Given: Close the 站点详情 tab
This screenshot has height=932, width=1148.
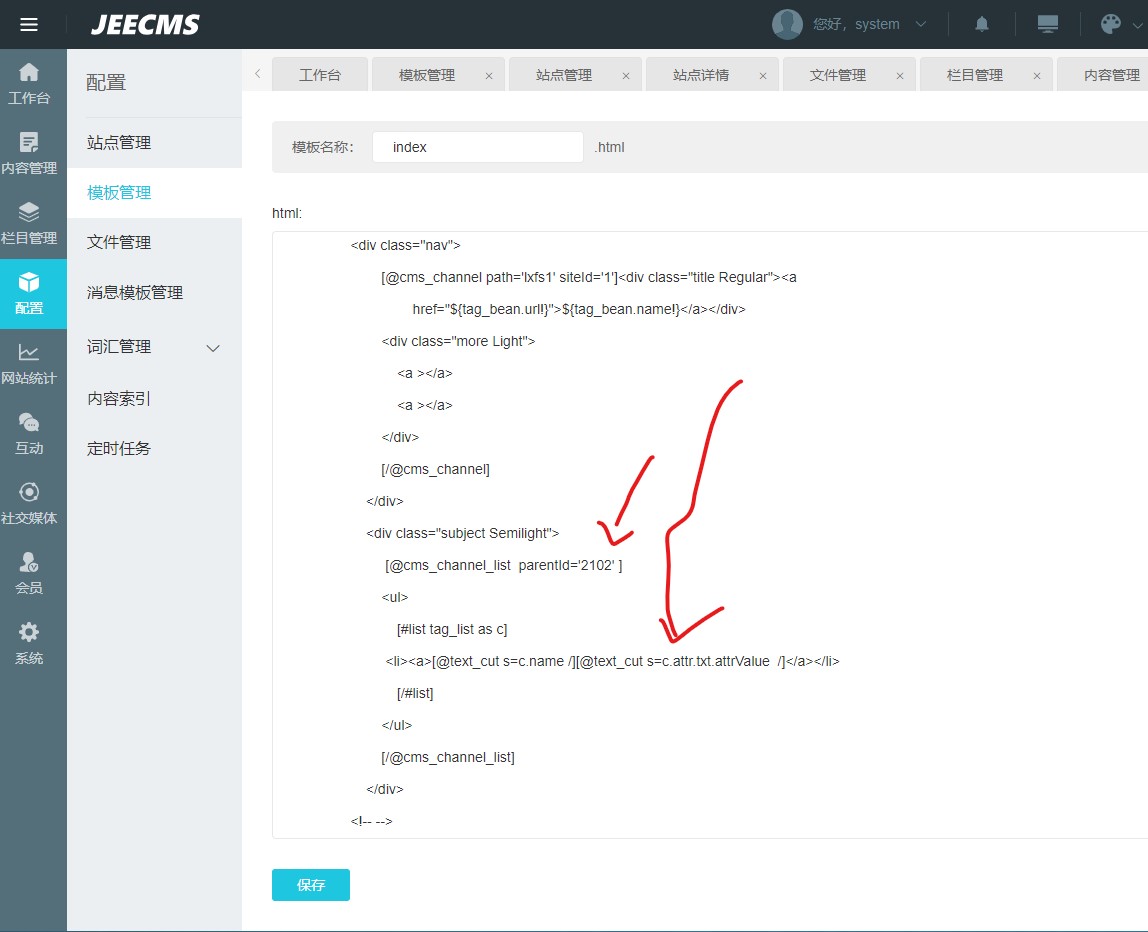Looking at the screenshot, I should [763, 75].
